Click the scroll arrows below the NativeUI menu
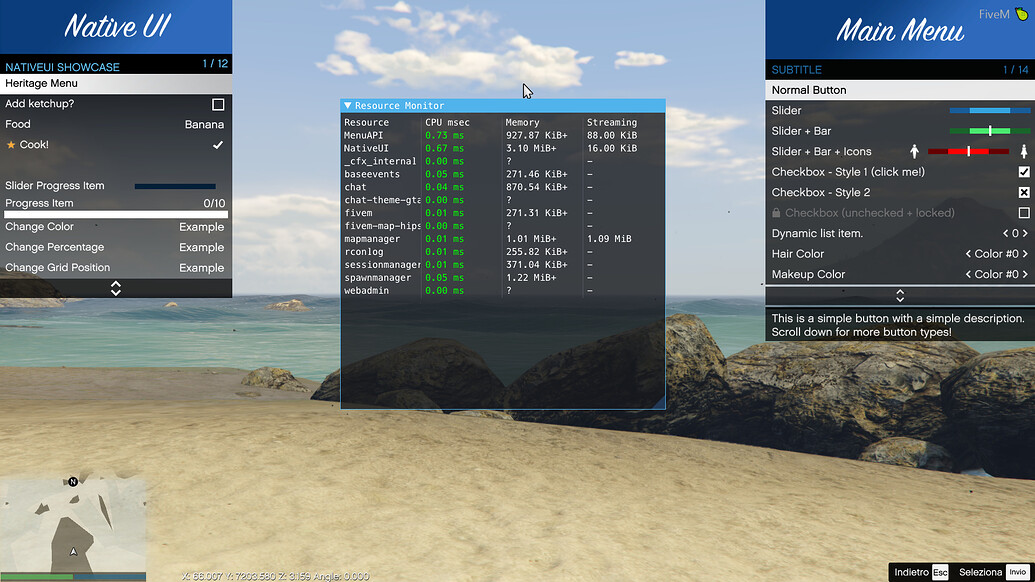The width and height of the screenshot is (1035, 582). 116,287
